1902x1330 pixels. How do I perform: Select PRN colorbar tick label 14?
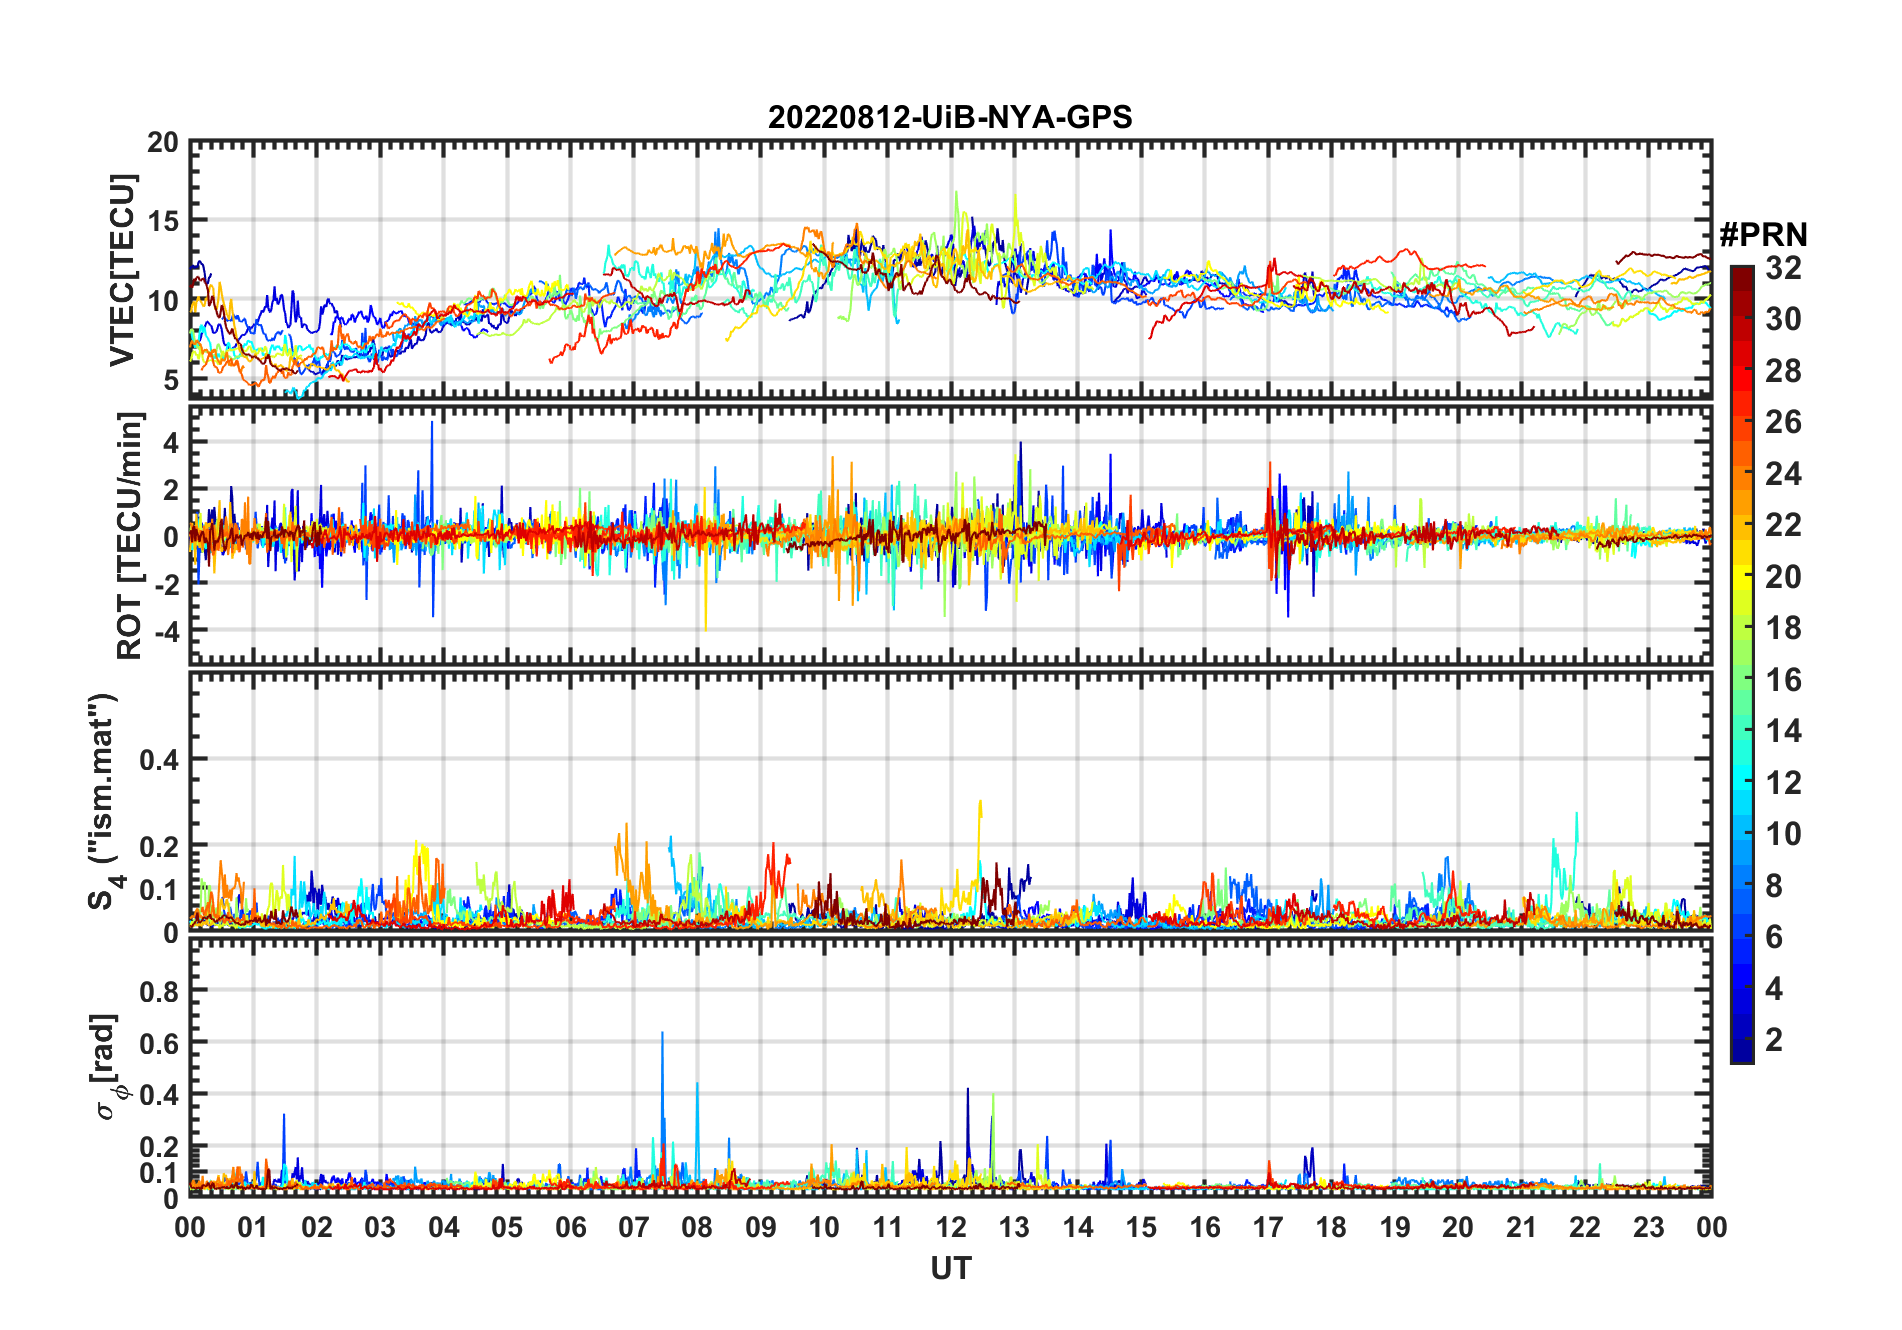(x=1783, y=731)
